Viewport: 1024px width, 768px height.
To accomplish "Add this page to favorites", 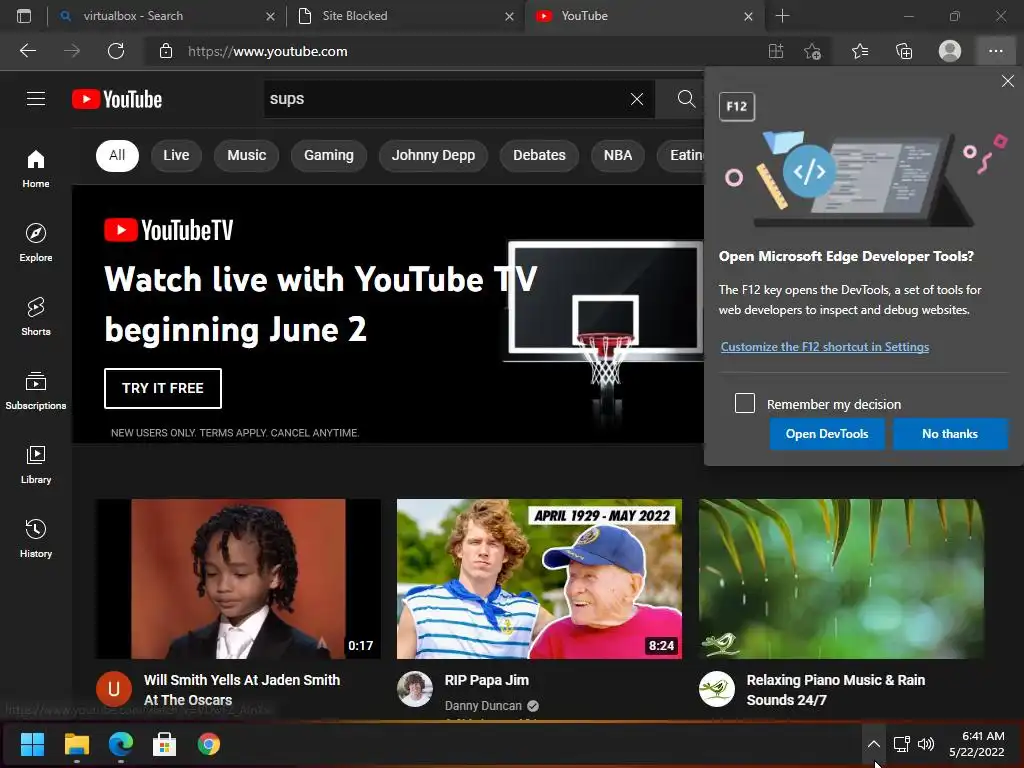I will coord(812,51).
